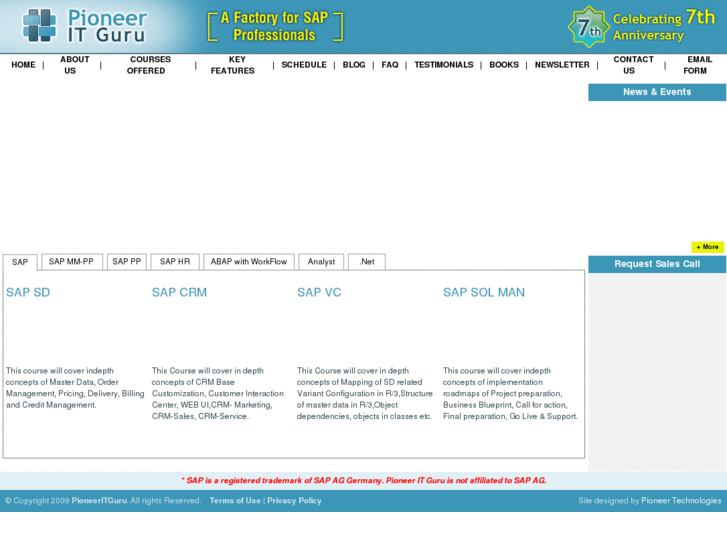The image size is (727, 545).
Task: Click the 'A Factory for SAP Professionals' banner
Action: [x=275, y=26]
